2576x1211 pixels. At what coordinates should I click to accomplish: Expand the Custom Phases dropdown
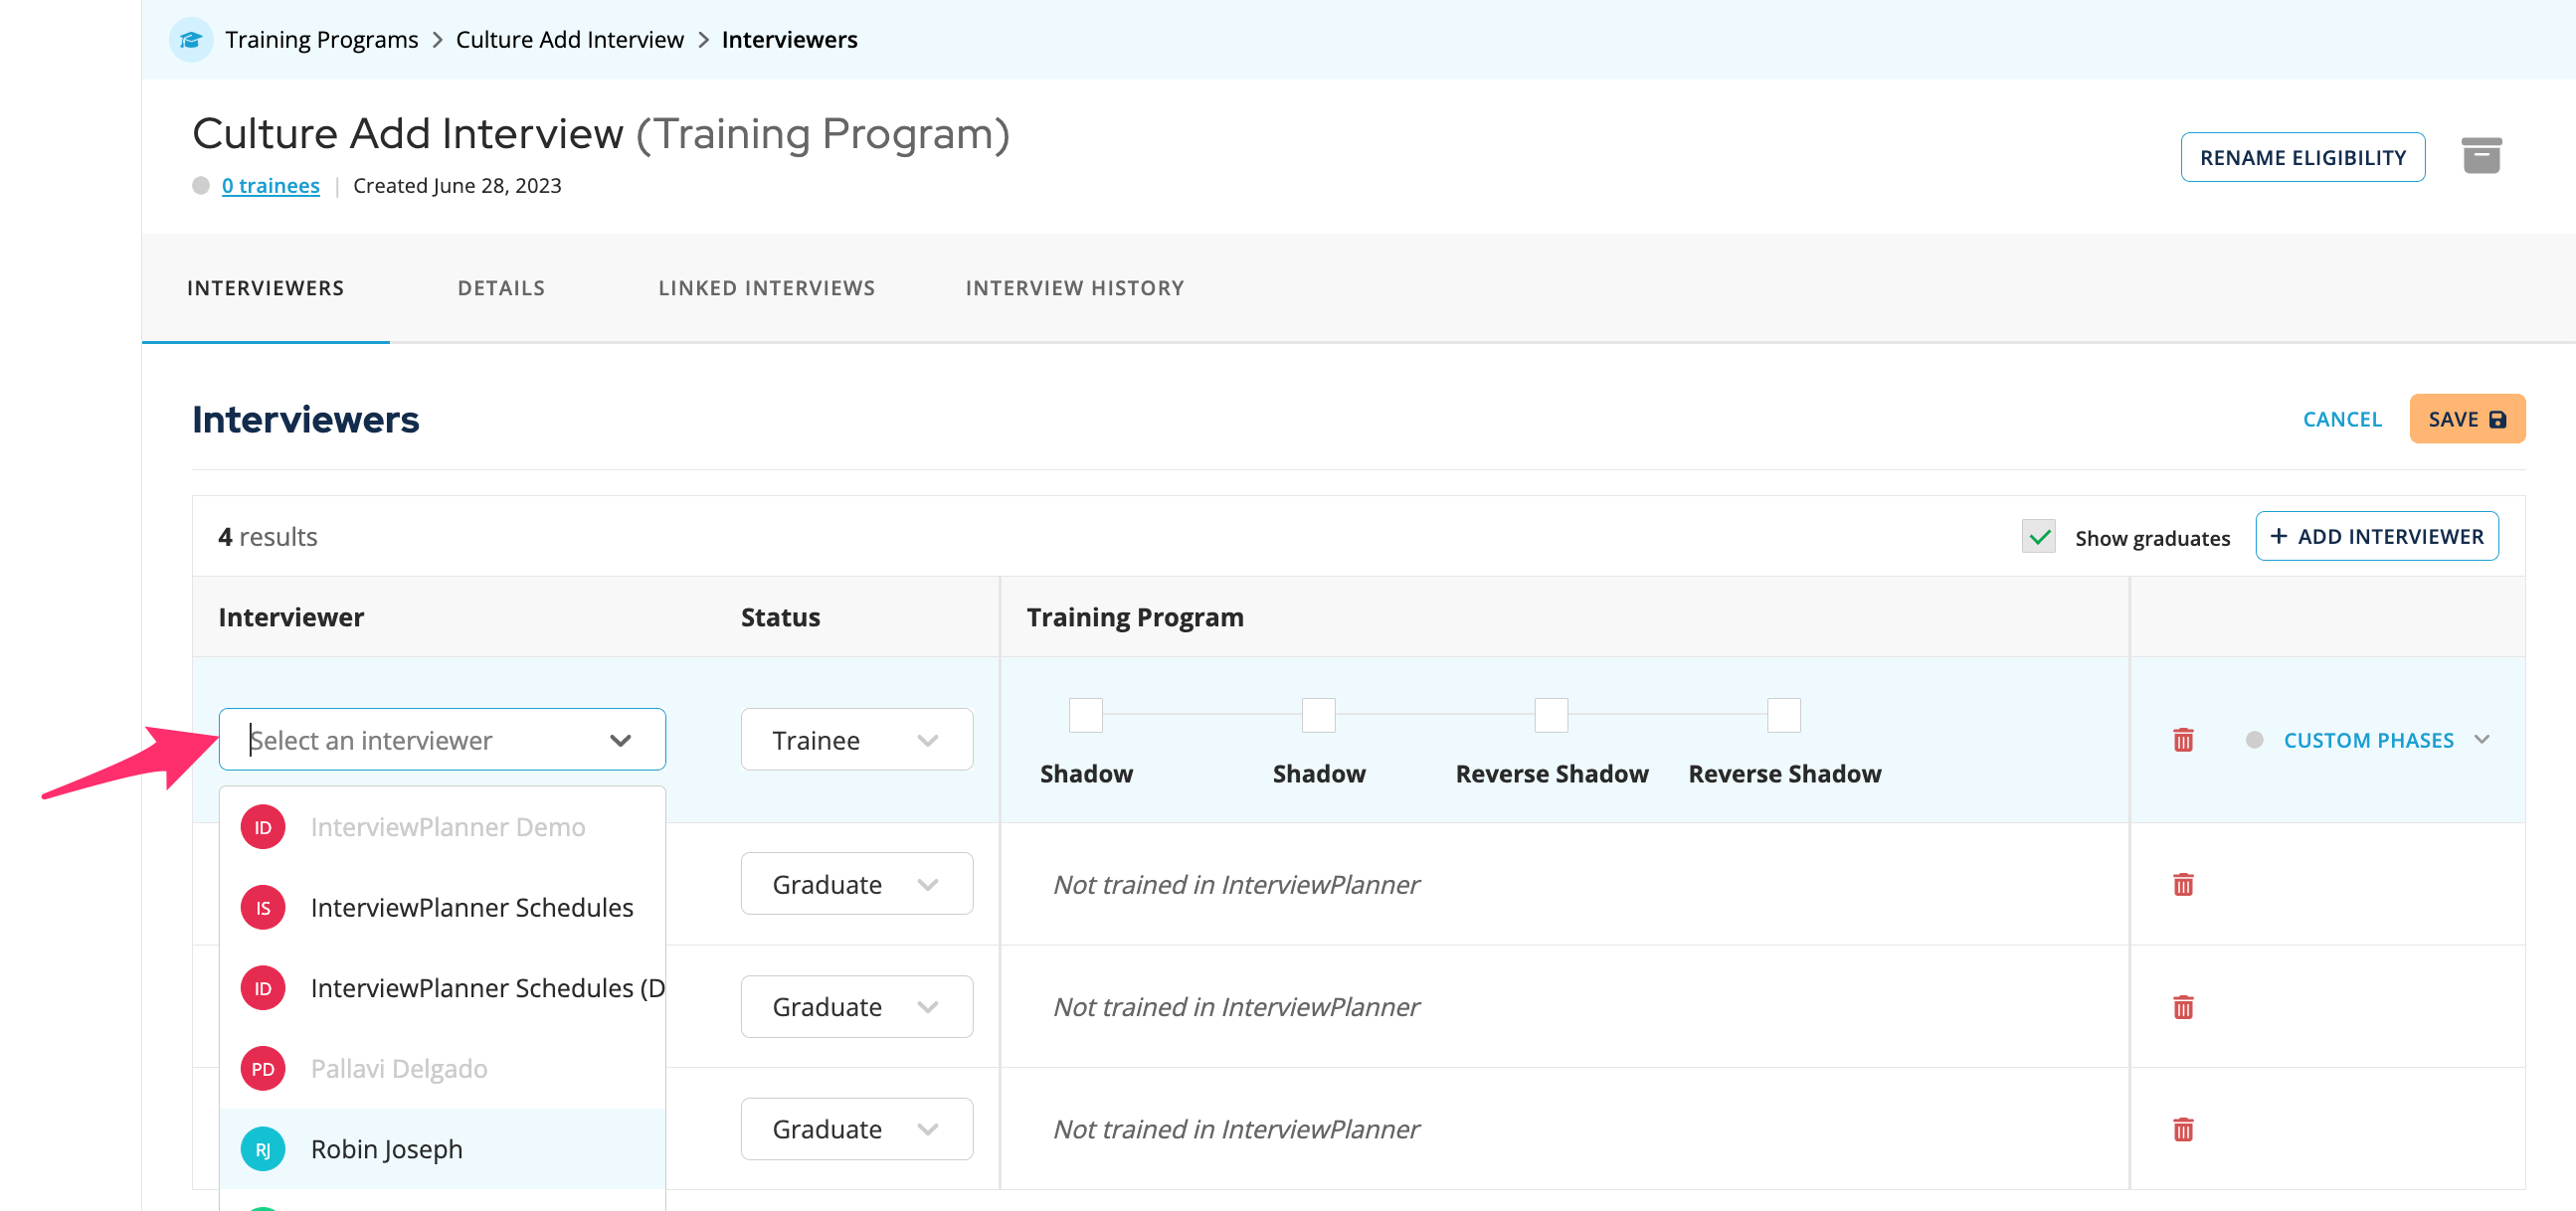pyautogui.click(x=2385, y=740)
